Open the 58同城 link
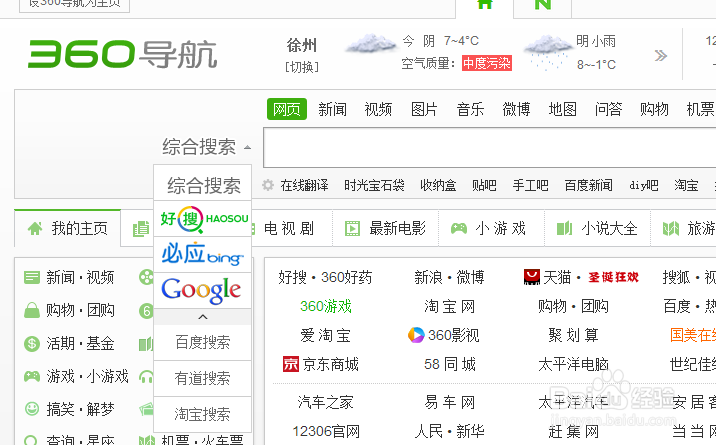This screenshot has width=716, height=445. click(450, 364)
